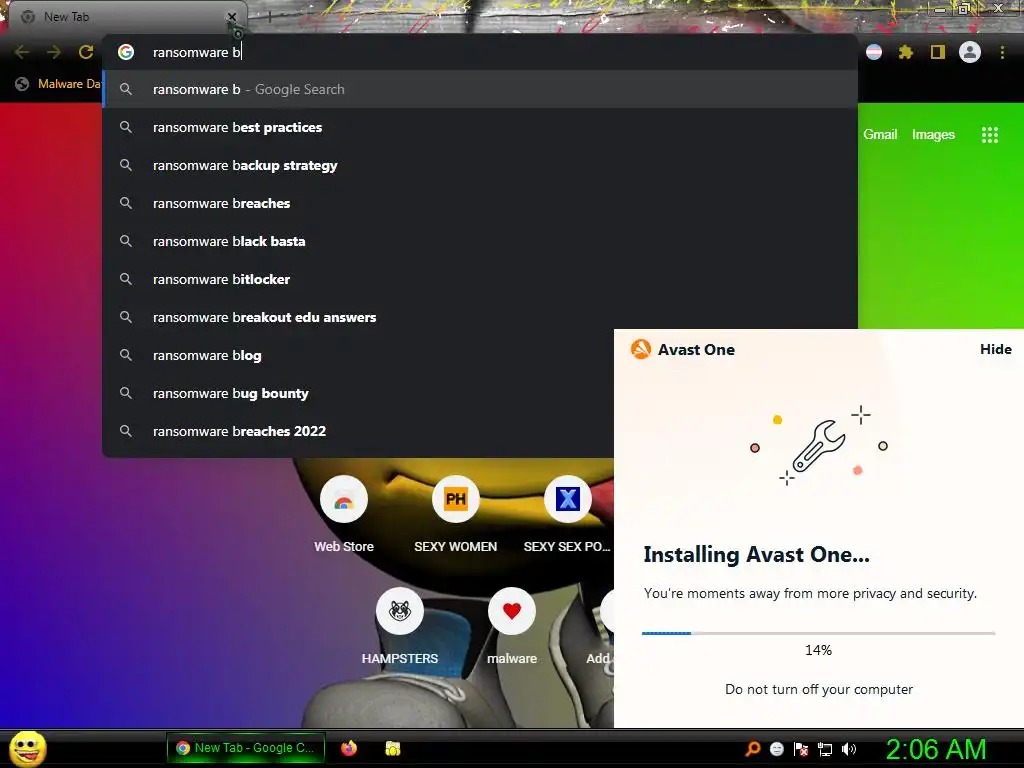Viewport: 1024px width, 768px height.
Task: Open the malware shortcut with heart icon
Action: [512, 627]
